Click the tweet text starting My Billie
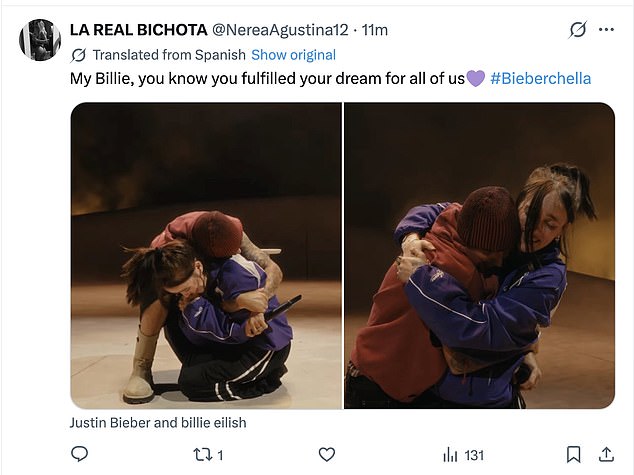Image resolution: width=634 pixels, height=475 pixels. tap(267, 78)
